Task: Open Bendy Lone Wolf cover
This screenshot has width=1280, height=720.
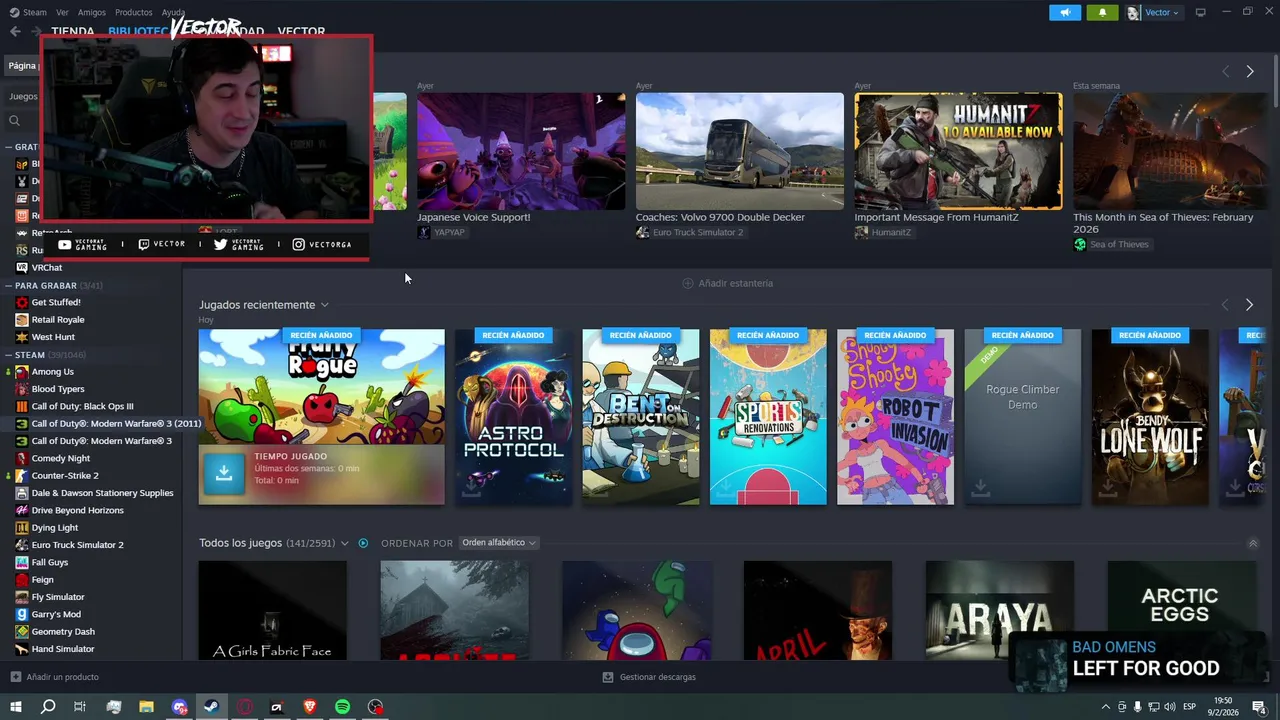Action: (1150, 417)
